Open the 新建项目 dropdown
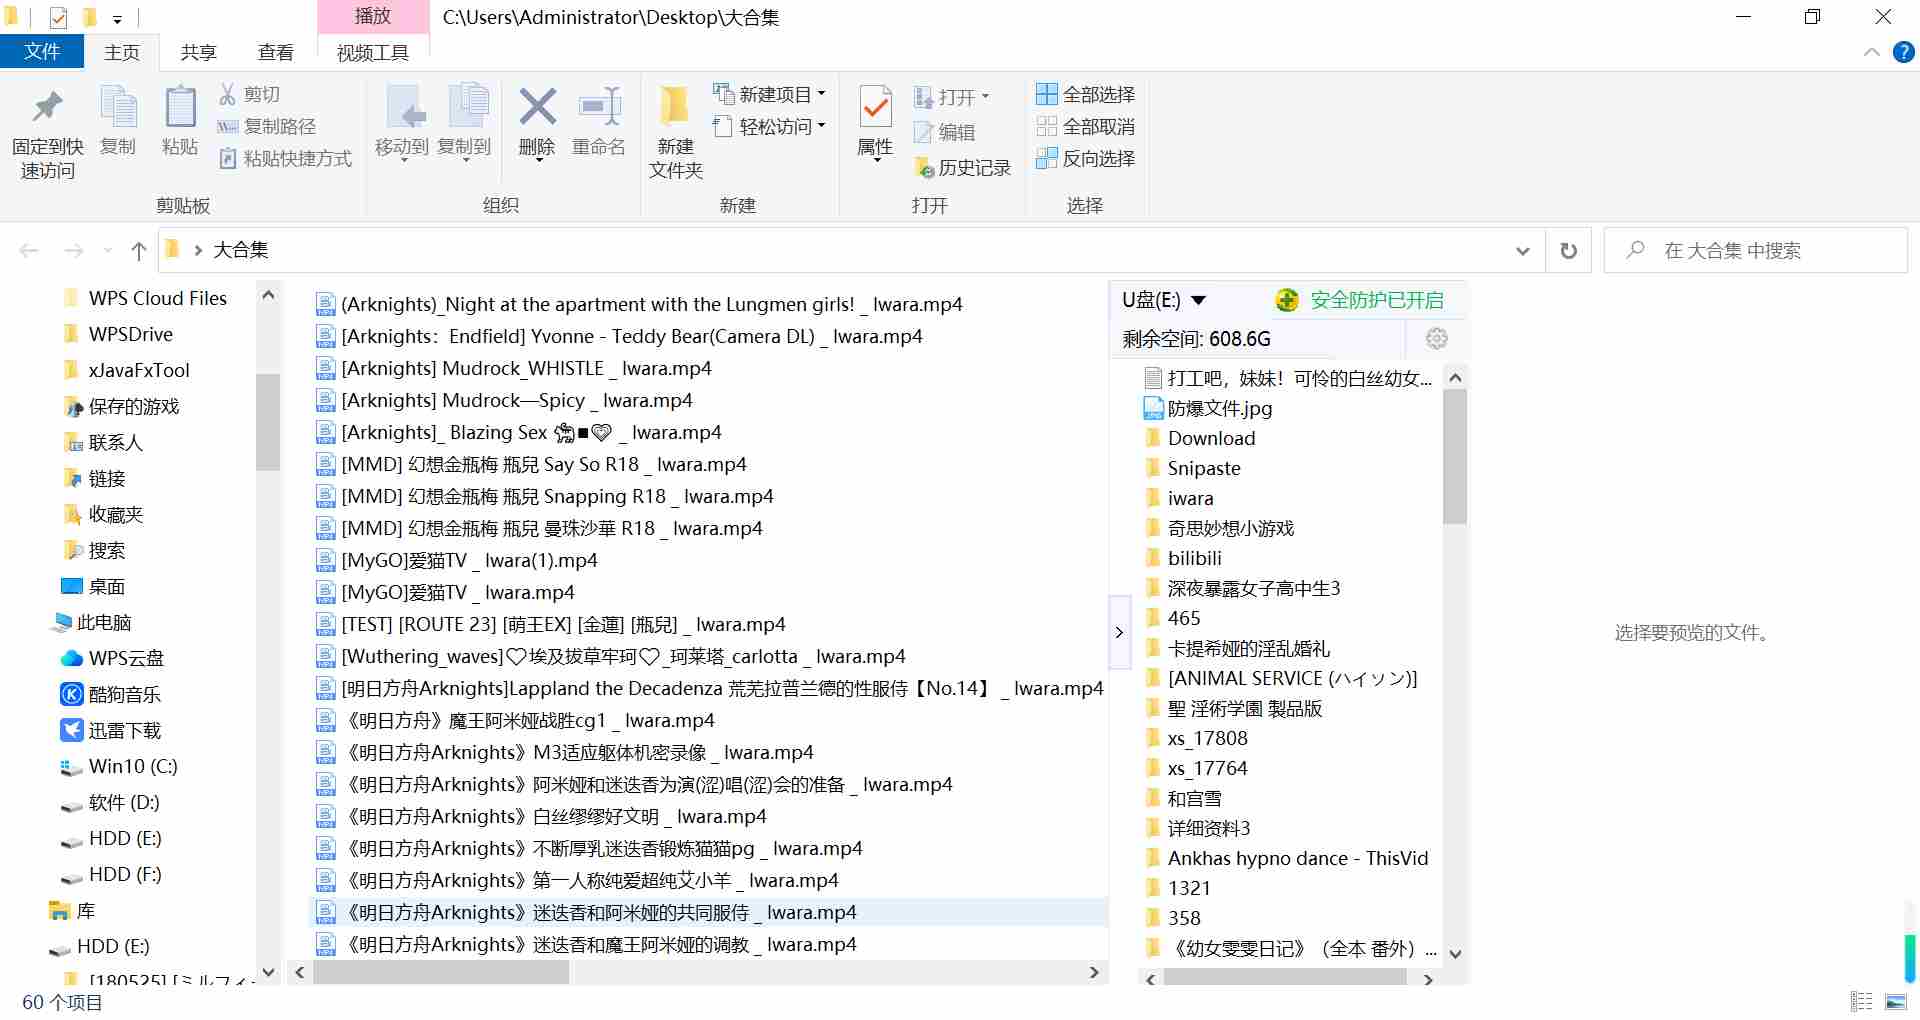Viewport: 1920px width, 1020px height. (x=770, y=94)
